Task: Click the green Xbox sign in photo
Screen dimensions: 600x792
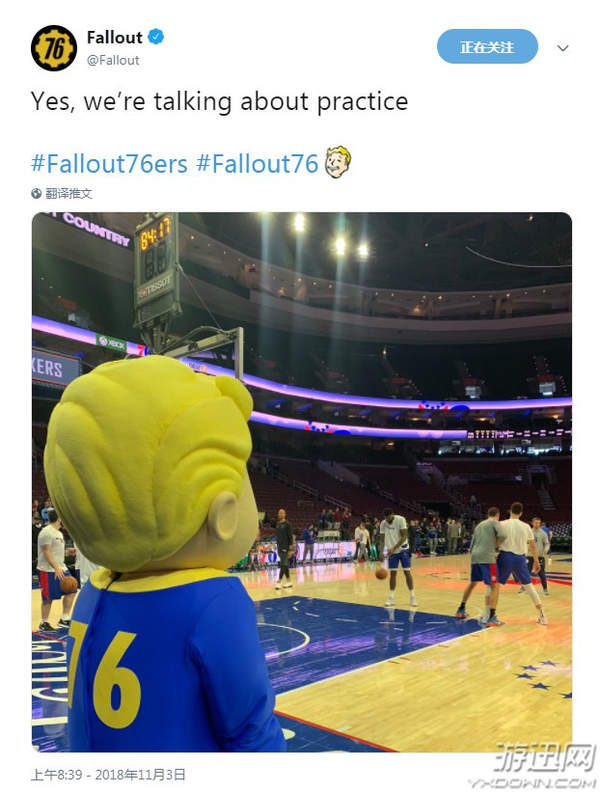Action: pos(111,342)
